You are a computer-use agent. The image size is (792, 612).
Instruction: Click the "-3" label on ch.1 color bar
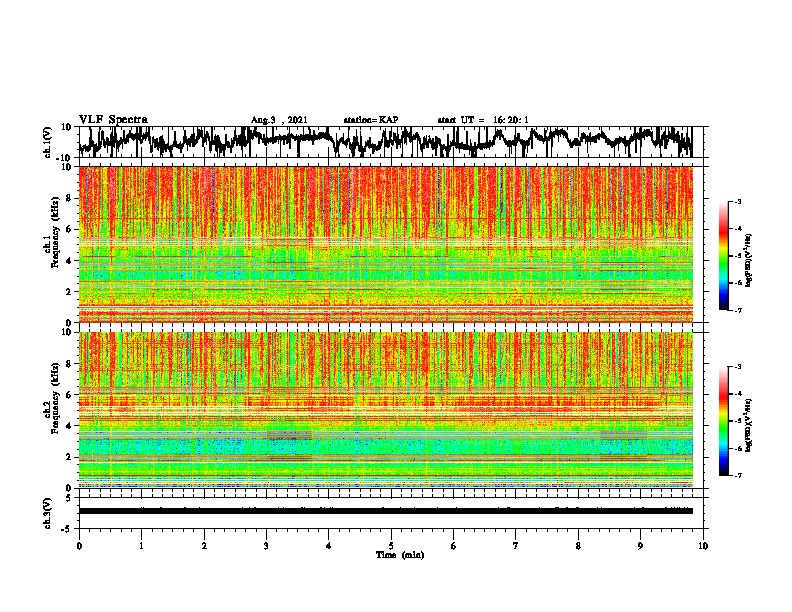pos(737,201)
